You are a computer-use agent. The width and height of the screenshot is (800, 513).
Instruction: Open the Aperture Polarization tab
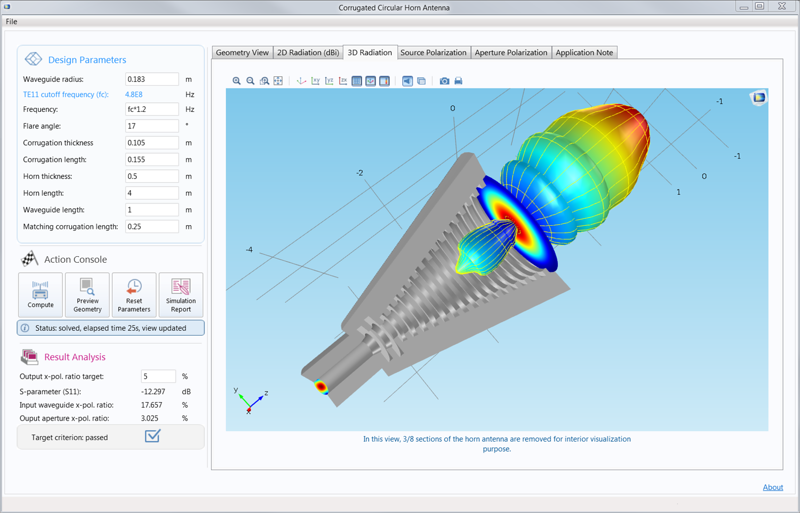click(511, 52)
